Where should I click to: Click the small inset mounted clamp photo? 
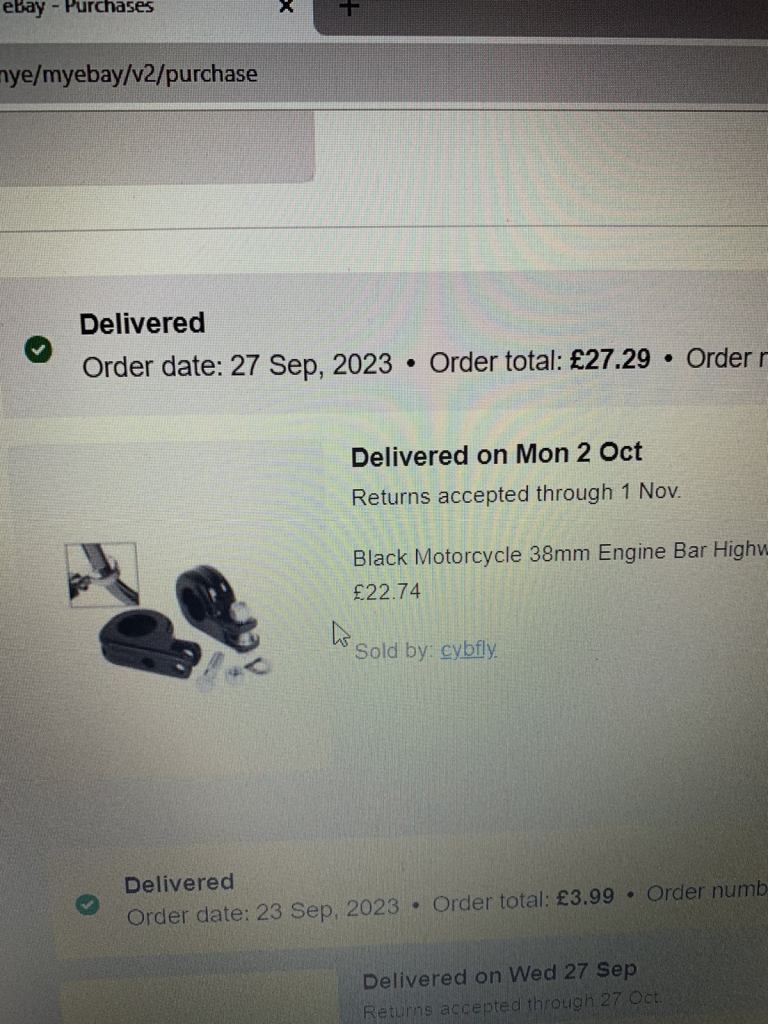tap(103, 574)
